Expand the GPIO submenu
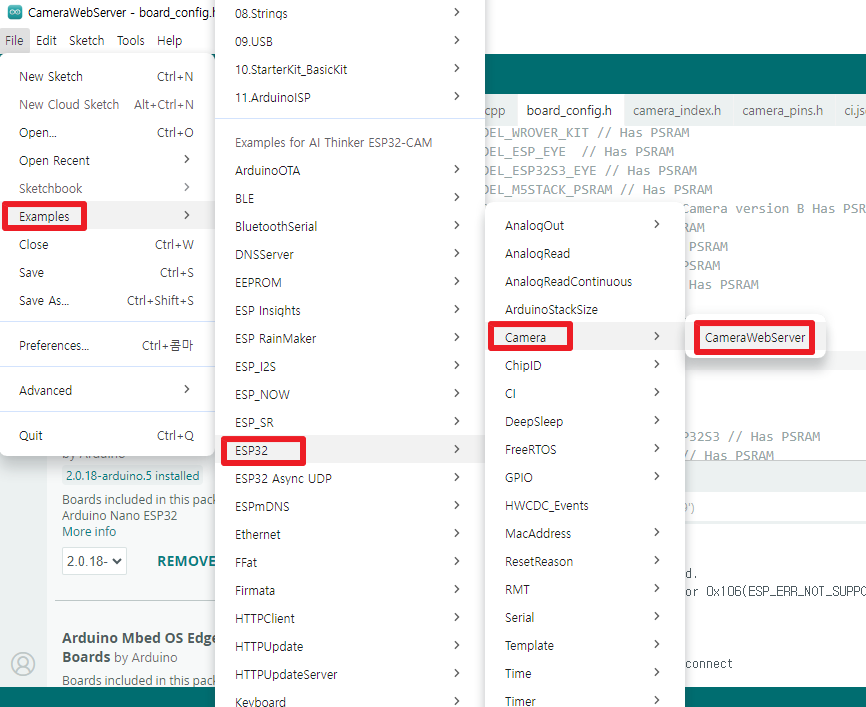The width and height of the screenshot is (866, 707). (585, 477)
